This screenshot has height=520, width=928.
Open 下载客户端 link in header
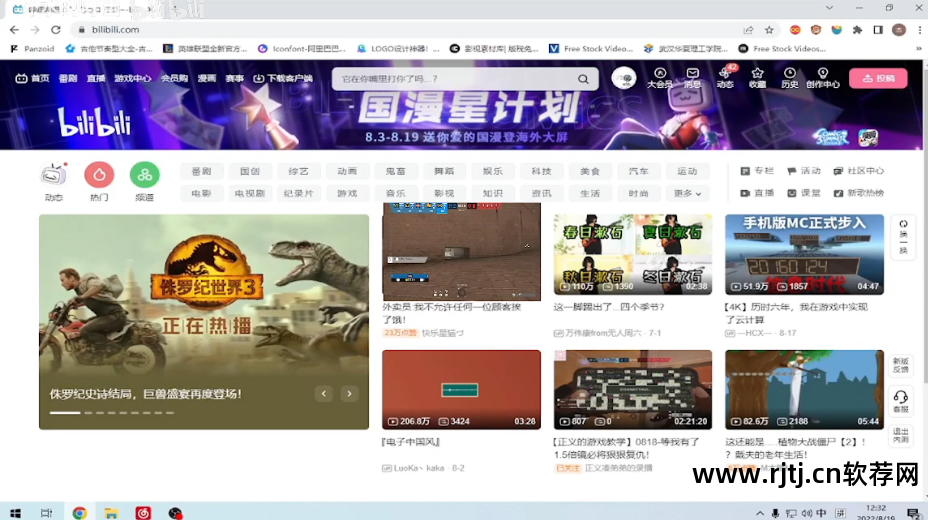click(283, 78)
